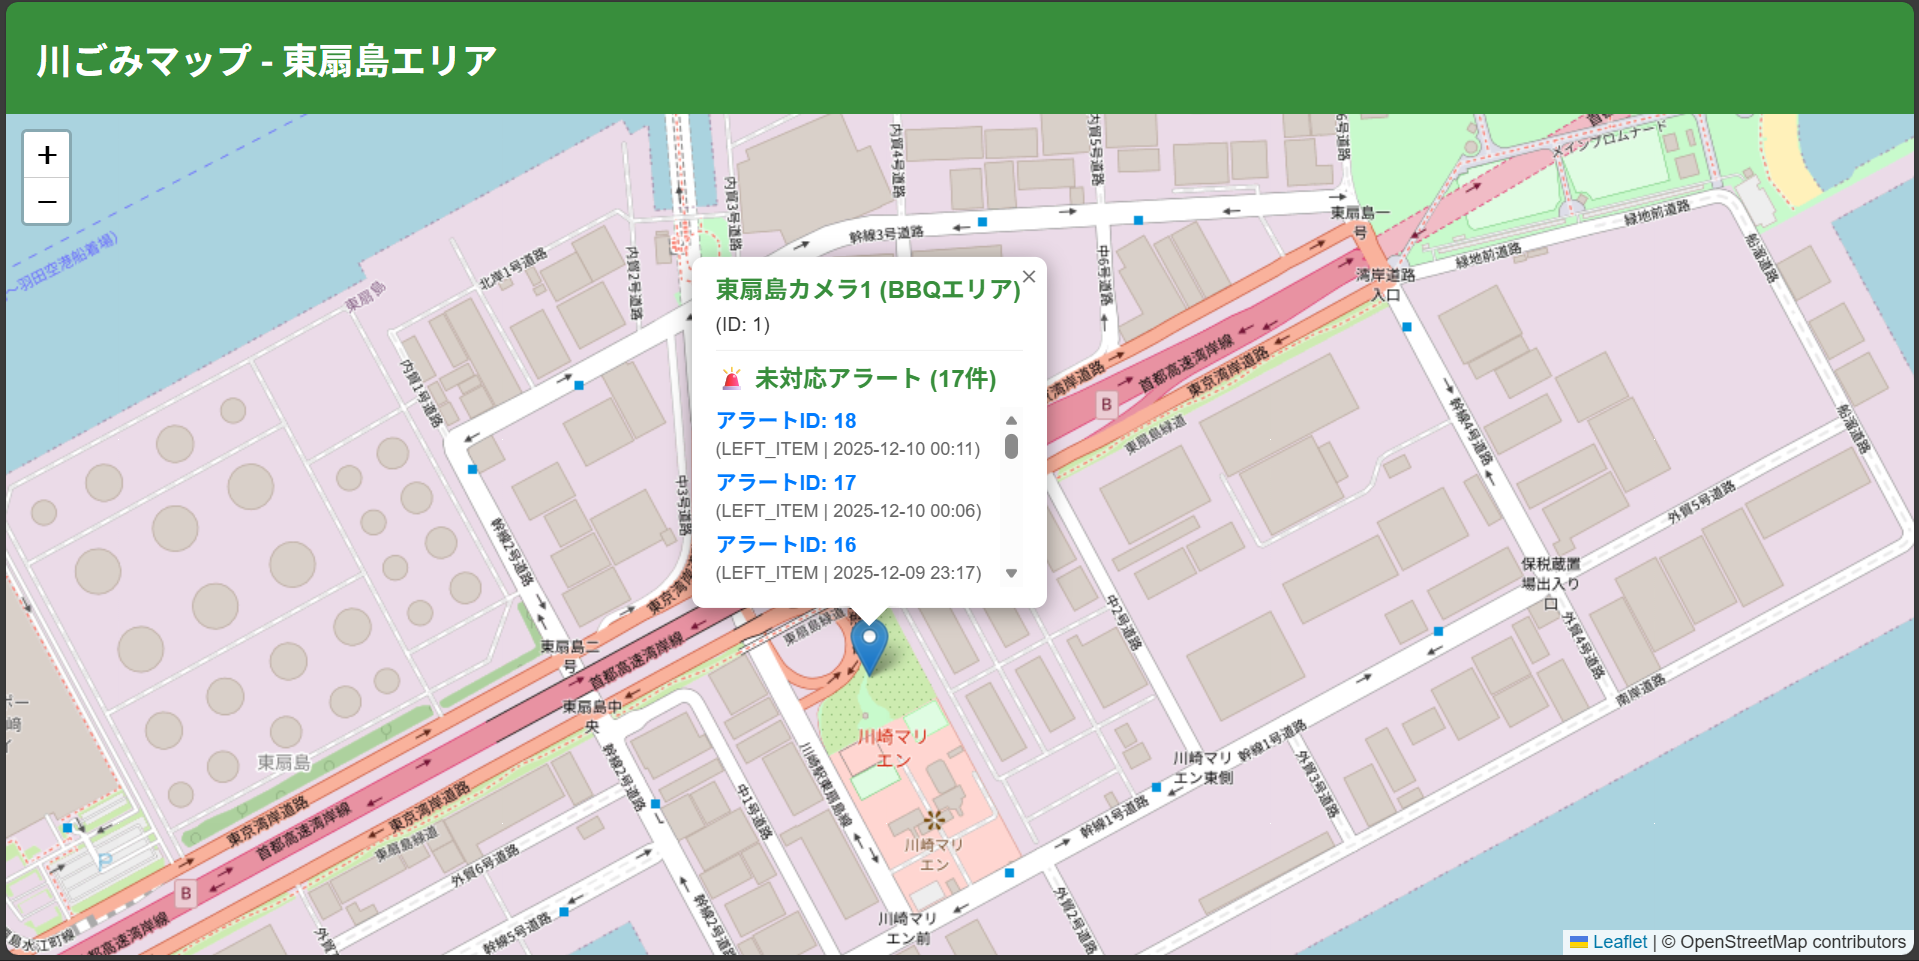Image resolution: width=1919 pixels, height=961 pixels.
Task: Open alert ID 18 link
Action: click(x=786, y=421)
